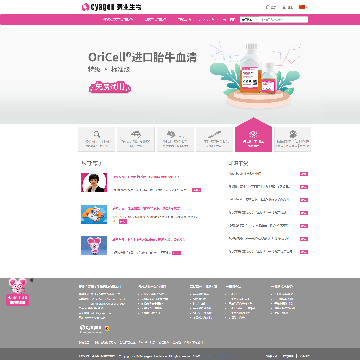Select the highlighted pink tile with the cell icon
This screenshot has width=360, height=360.
click(253, 136)
